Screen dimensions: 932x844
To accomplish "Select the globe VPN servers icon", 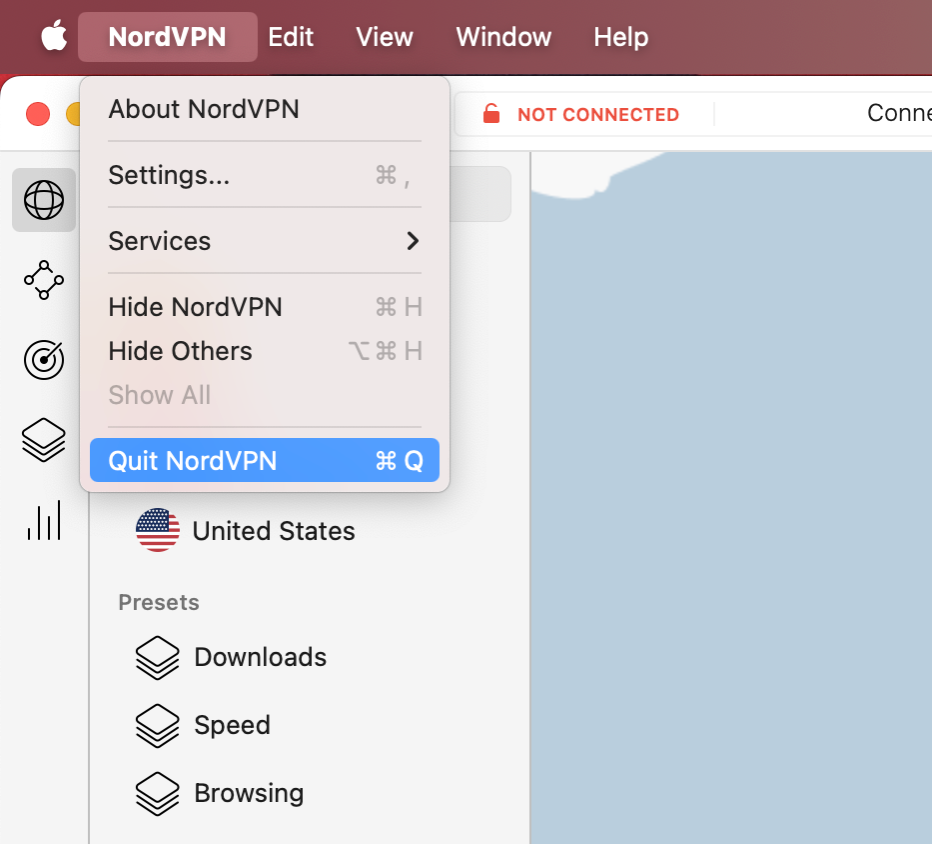I will pyautogui.click(x=43, y=199).
